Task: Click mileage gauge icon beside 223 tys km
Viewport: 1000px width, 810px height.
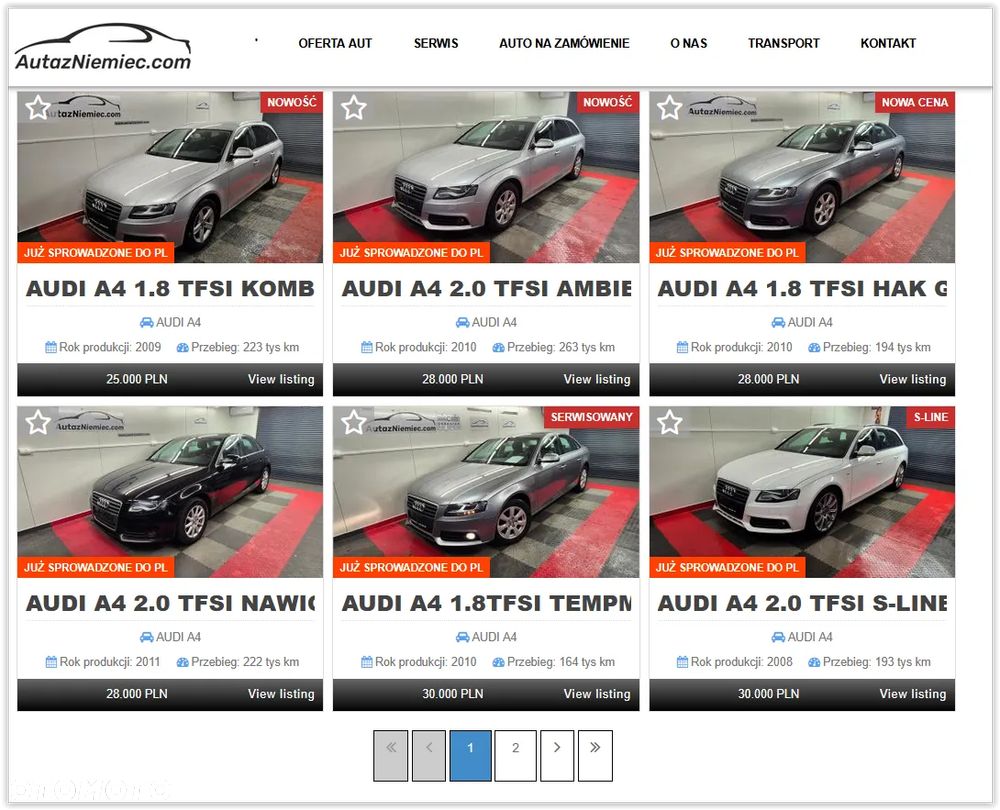Action: pos(182,348)
